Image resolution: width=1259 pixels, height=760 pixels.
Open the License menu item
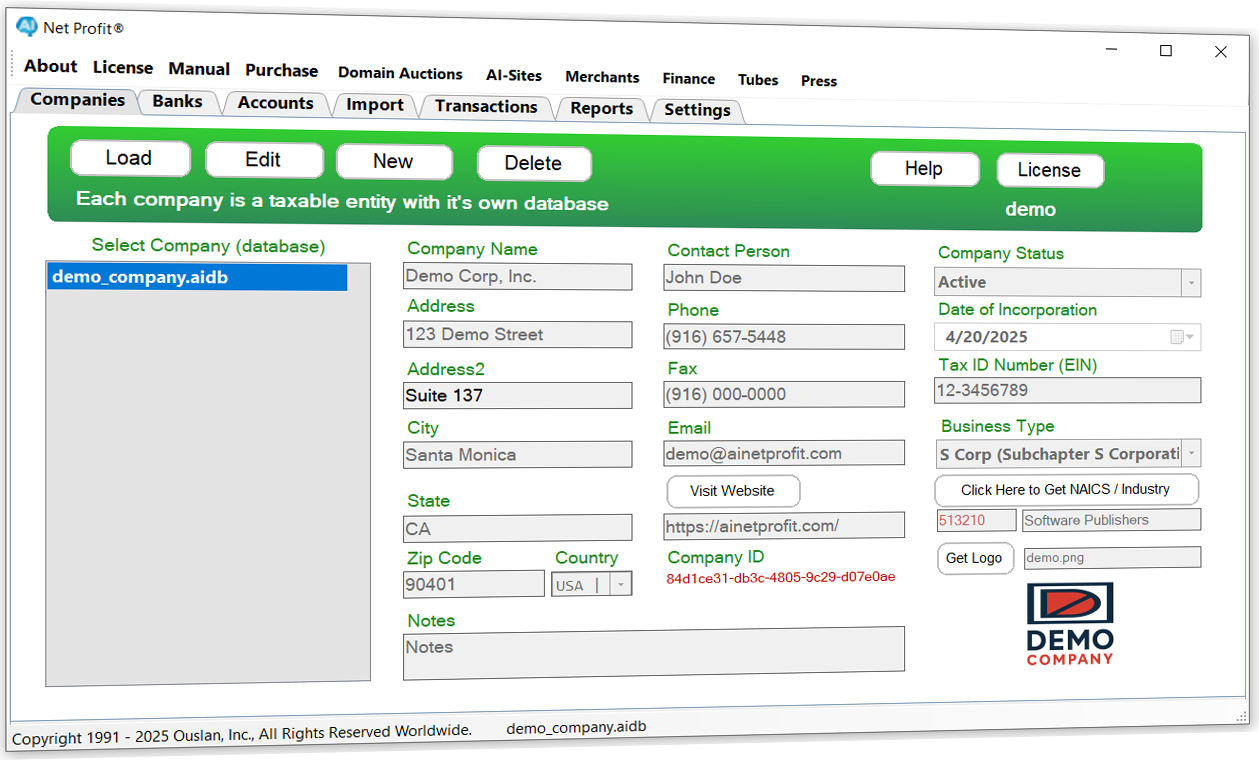point(123,67)
